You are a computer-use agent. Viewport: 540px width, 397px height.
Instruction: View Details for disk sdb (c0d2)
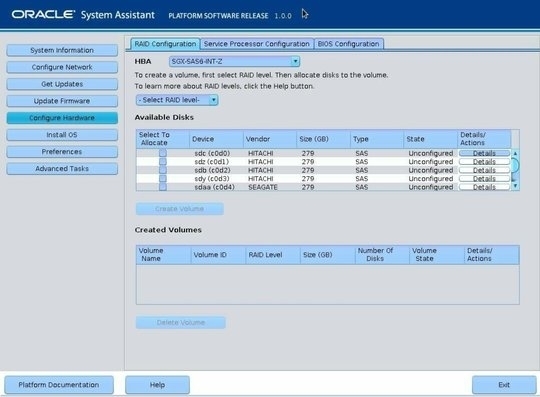point(484,170)
